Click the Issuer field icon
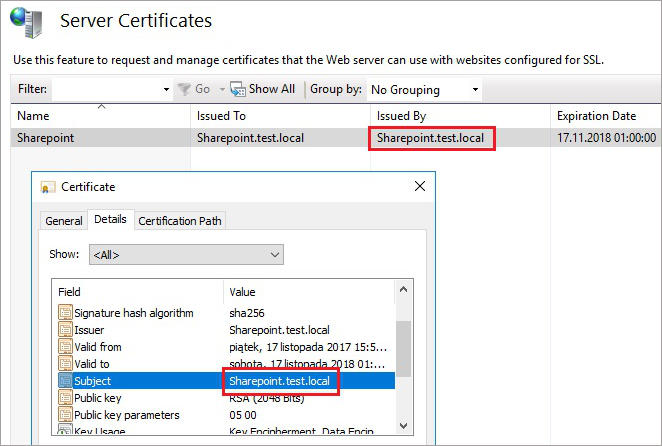Image resolution: width=662 pixels, height=446 pixels. click(x=65, y=329)
